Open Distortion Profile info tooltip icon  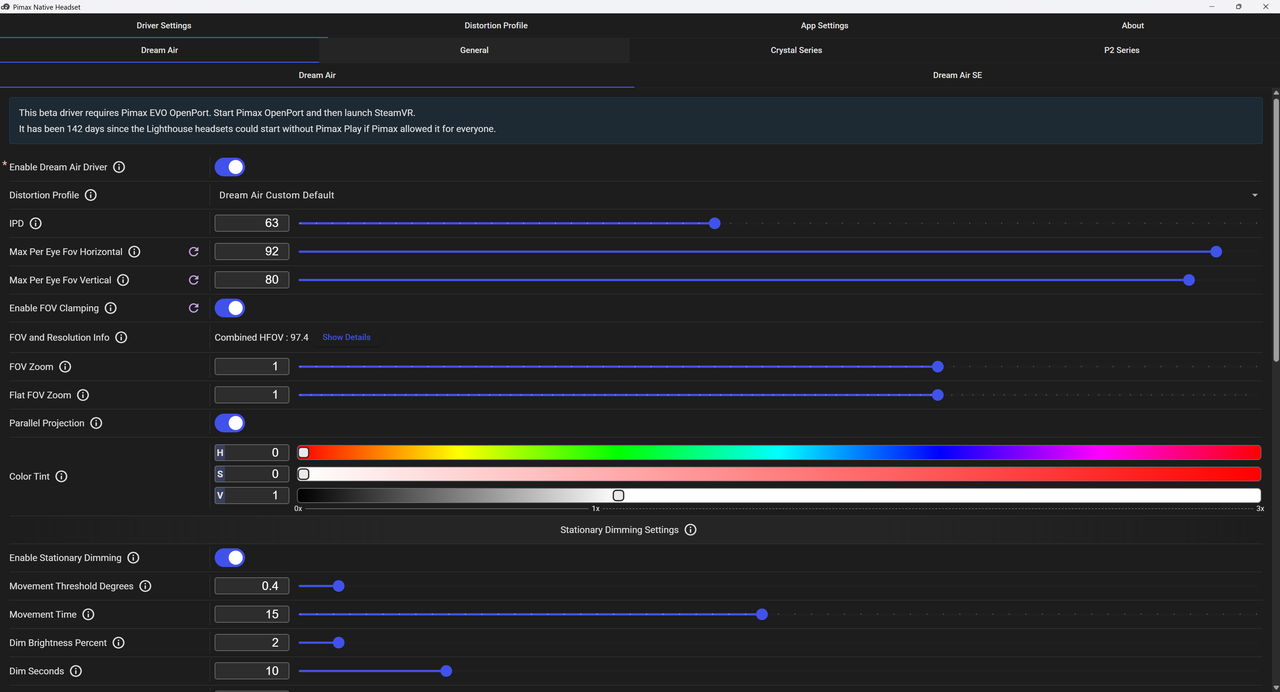(x=91, y=195)
